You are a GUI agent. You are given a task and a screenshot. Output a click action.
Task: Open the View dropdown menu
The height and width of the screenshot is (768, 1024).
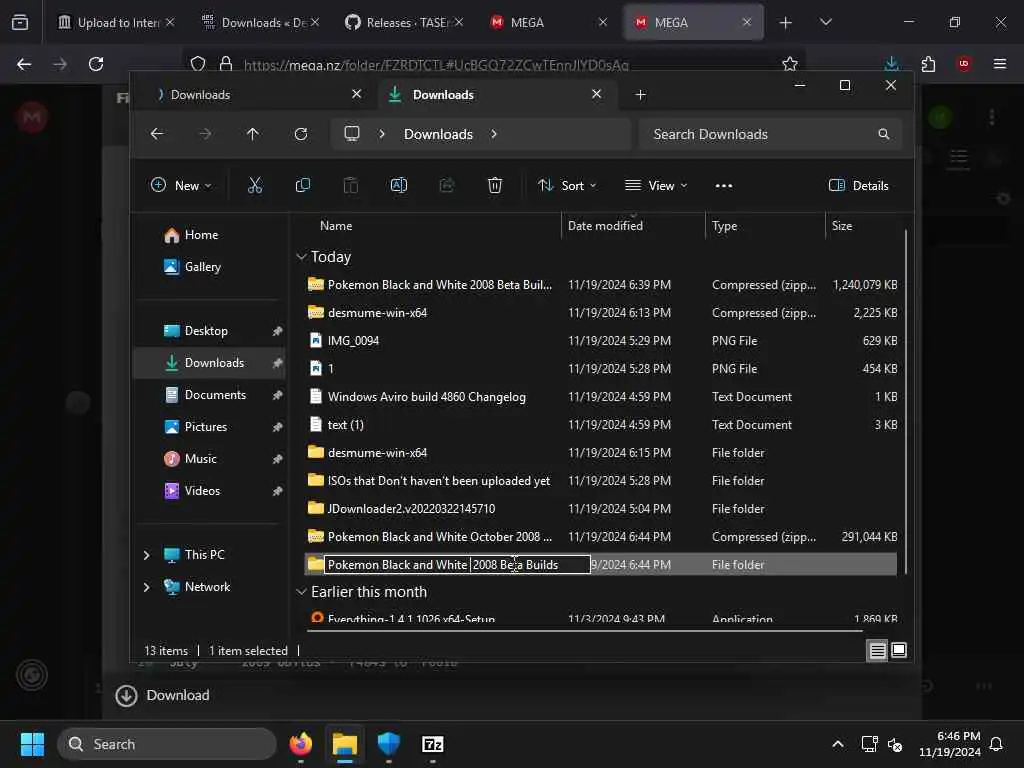pos(656,185)
